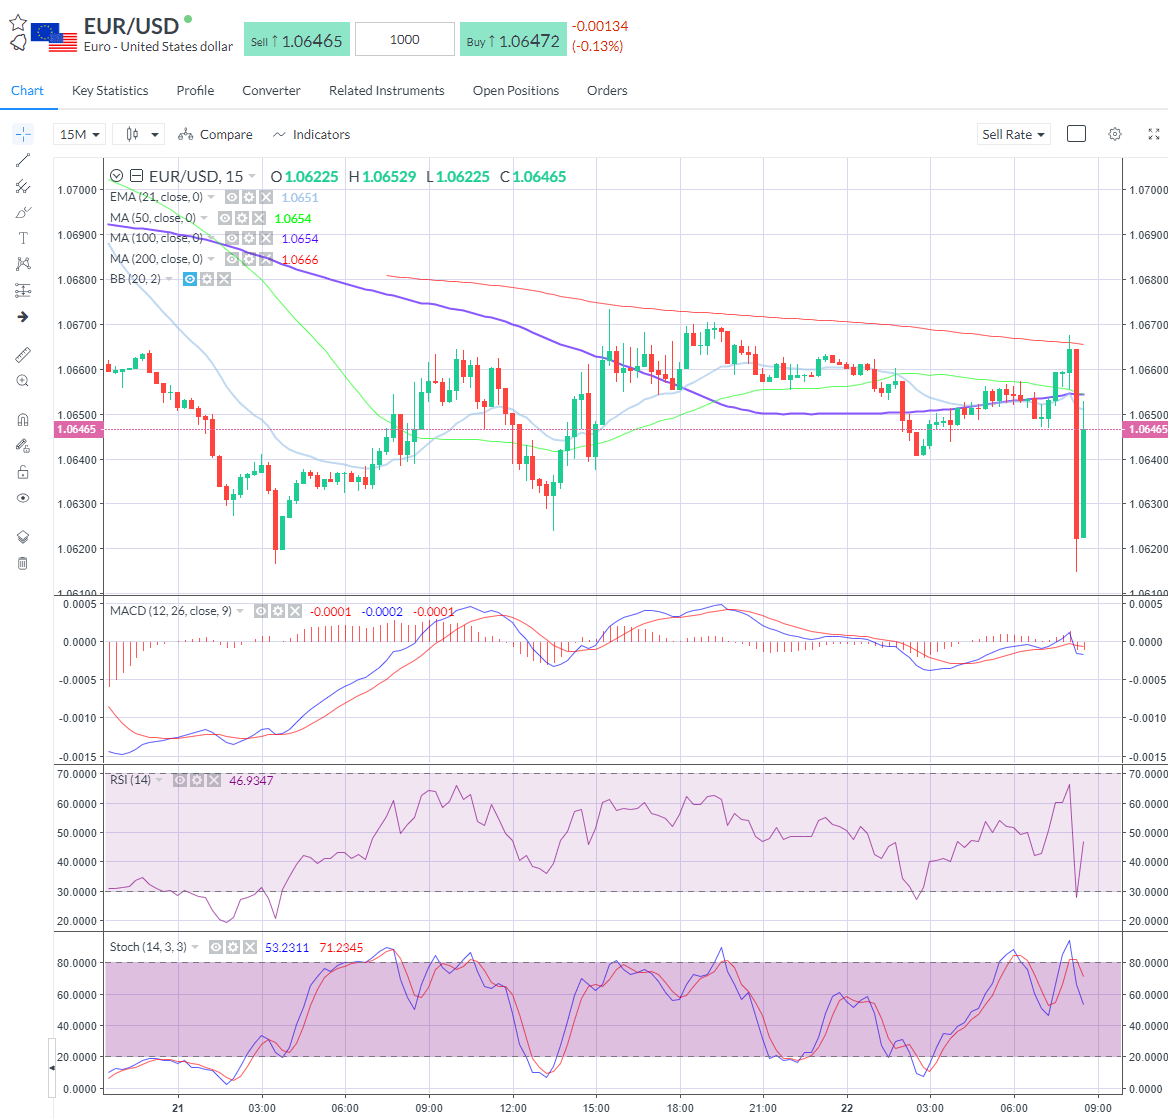Click the Sell 1.06465 button
The height and width of the screenshot is (1119, 1168).
coord(296,40)
